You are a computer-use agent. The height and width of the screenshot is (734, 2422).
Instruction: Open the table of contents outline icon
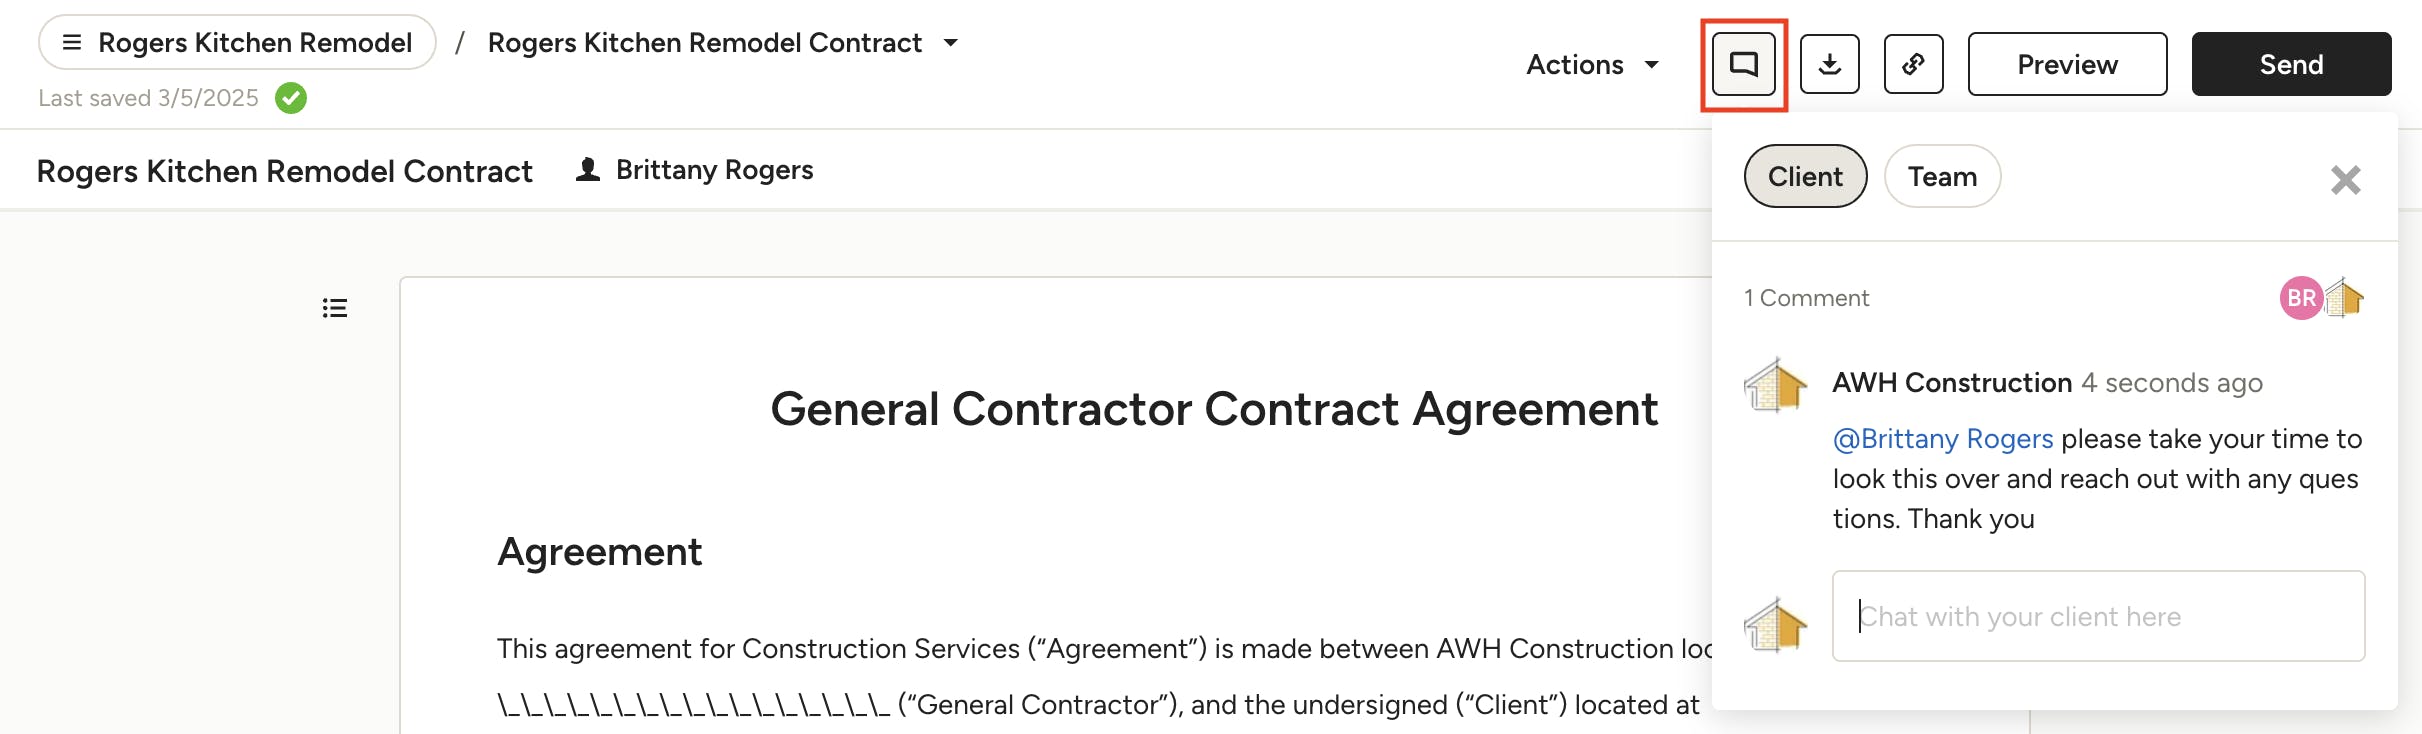click(335, 308)
